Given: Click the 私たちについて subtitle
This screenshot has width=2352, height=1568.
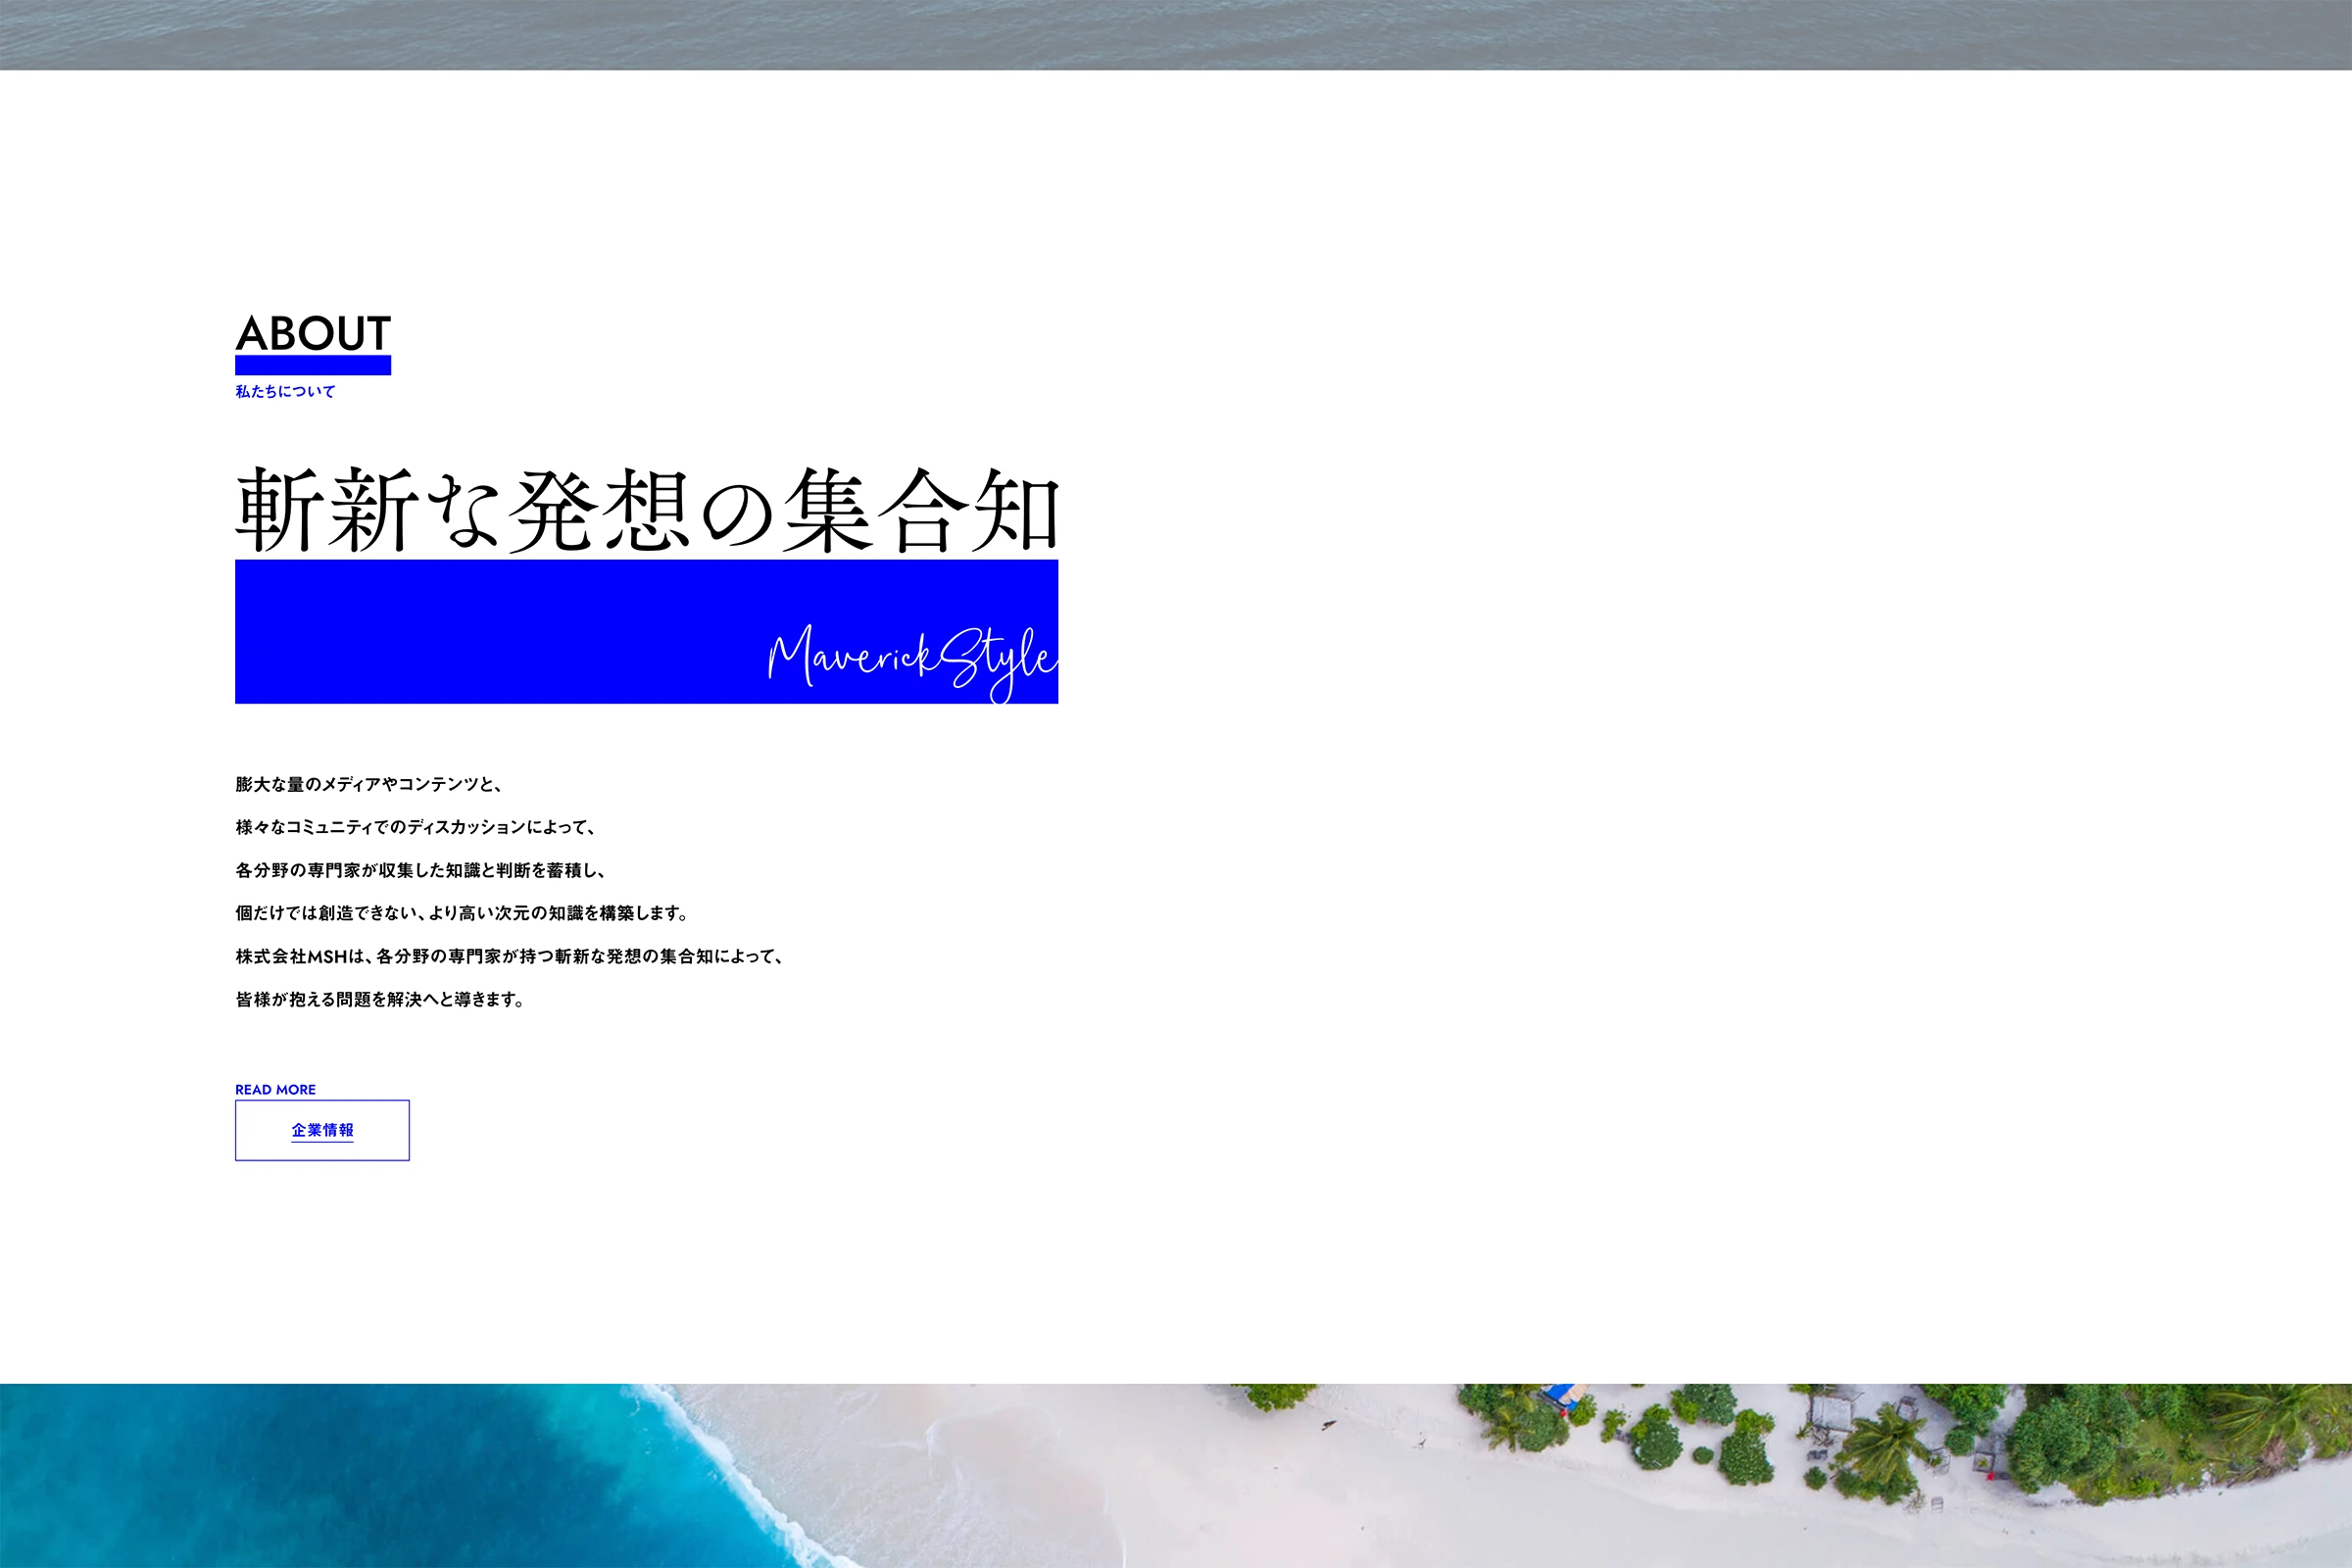Looking at the screenshot, I should (285, 391).
